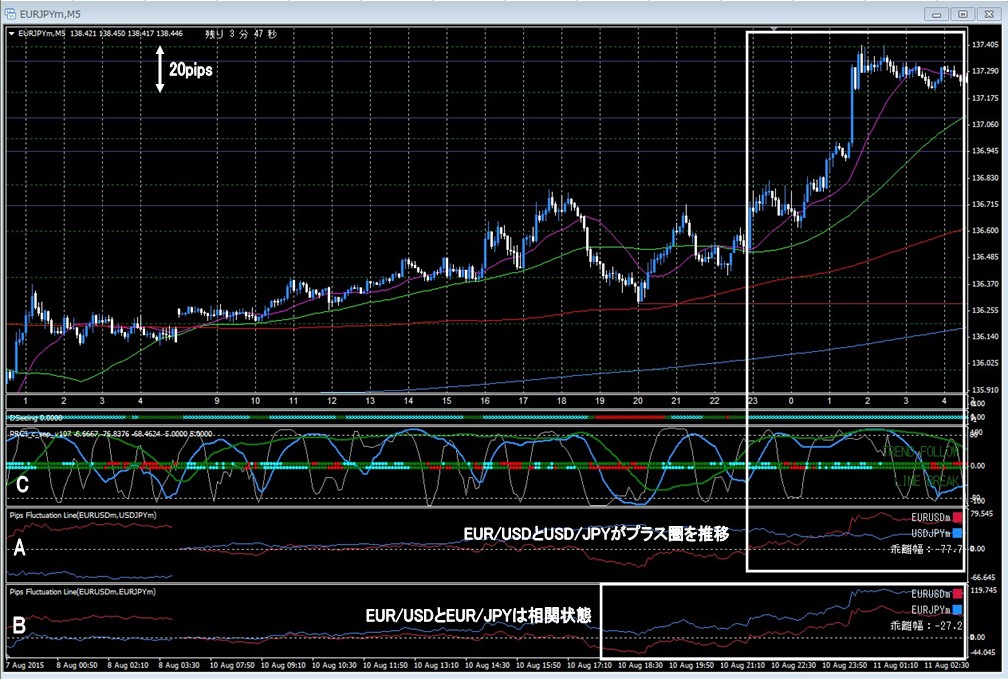Click the 79.545 scale value
This screenshot has height=679, width=1008.
(x=982, y=514)
